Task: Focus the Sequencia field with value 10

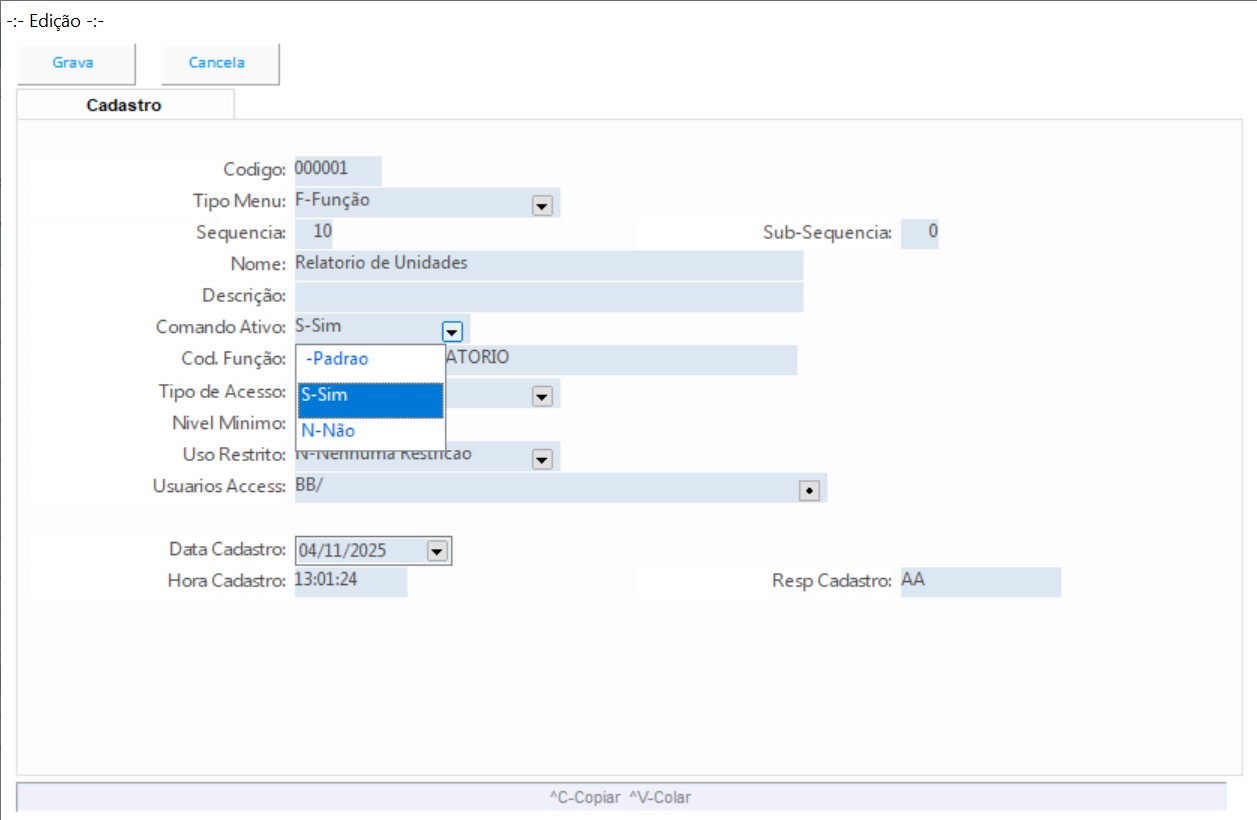Action: [320, 233]
